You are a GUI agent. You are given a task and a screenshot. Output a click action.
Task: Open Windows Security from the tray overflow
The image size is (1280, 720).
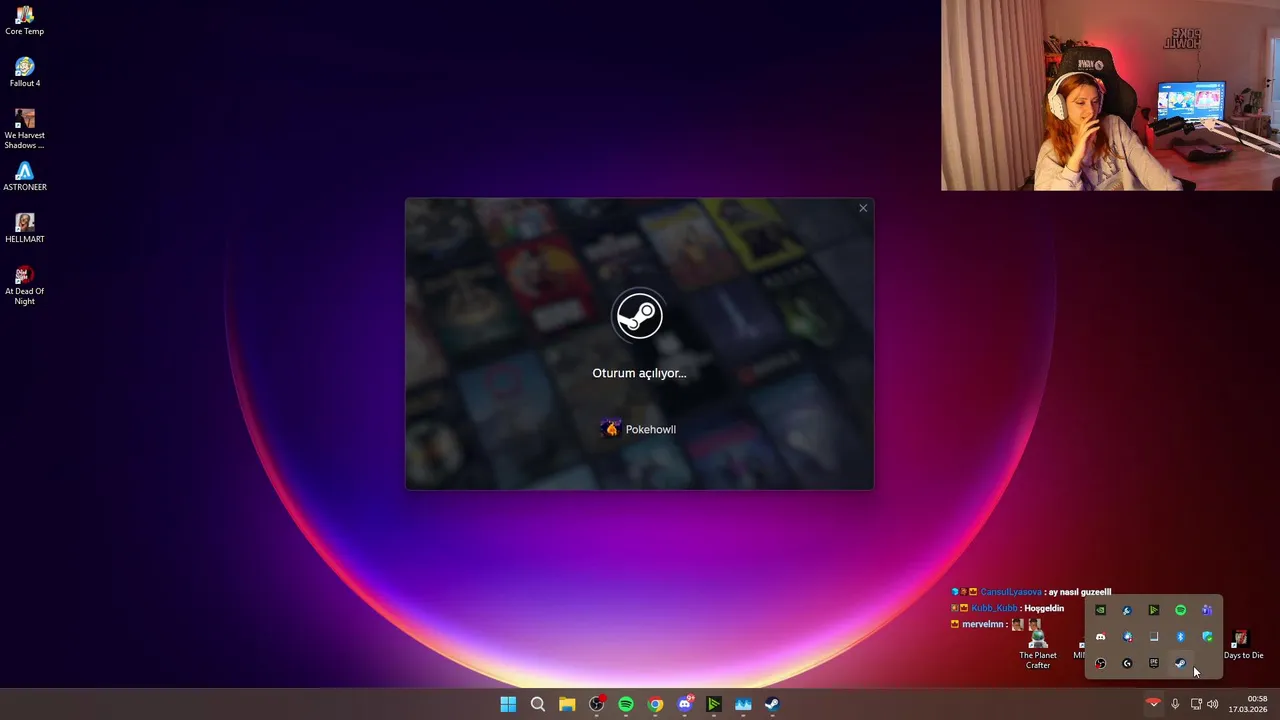1207,637
